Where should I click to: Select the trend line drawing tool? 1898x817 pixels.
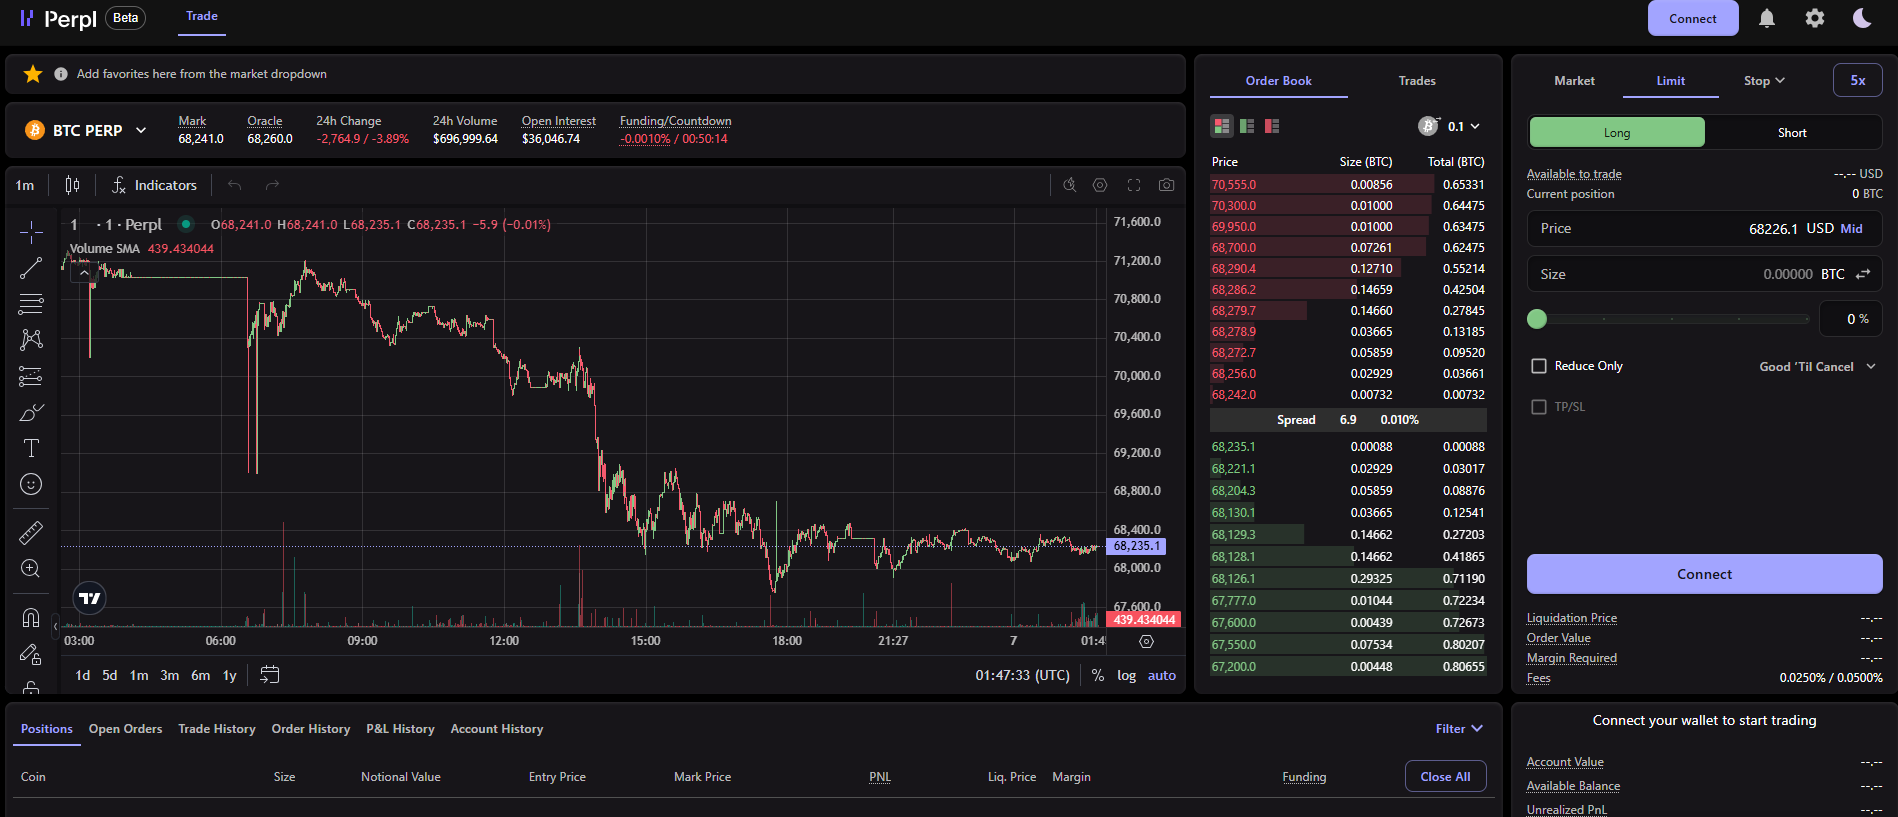[x=31, y=268]
